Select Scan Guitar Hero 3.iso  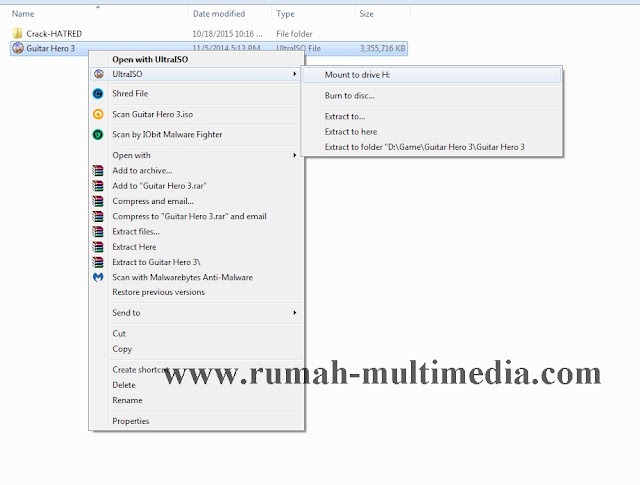pyautogui.click(x=153, y=114)
